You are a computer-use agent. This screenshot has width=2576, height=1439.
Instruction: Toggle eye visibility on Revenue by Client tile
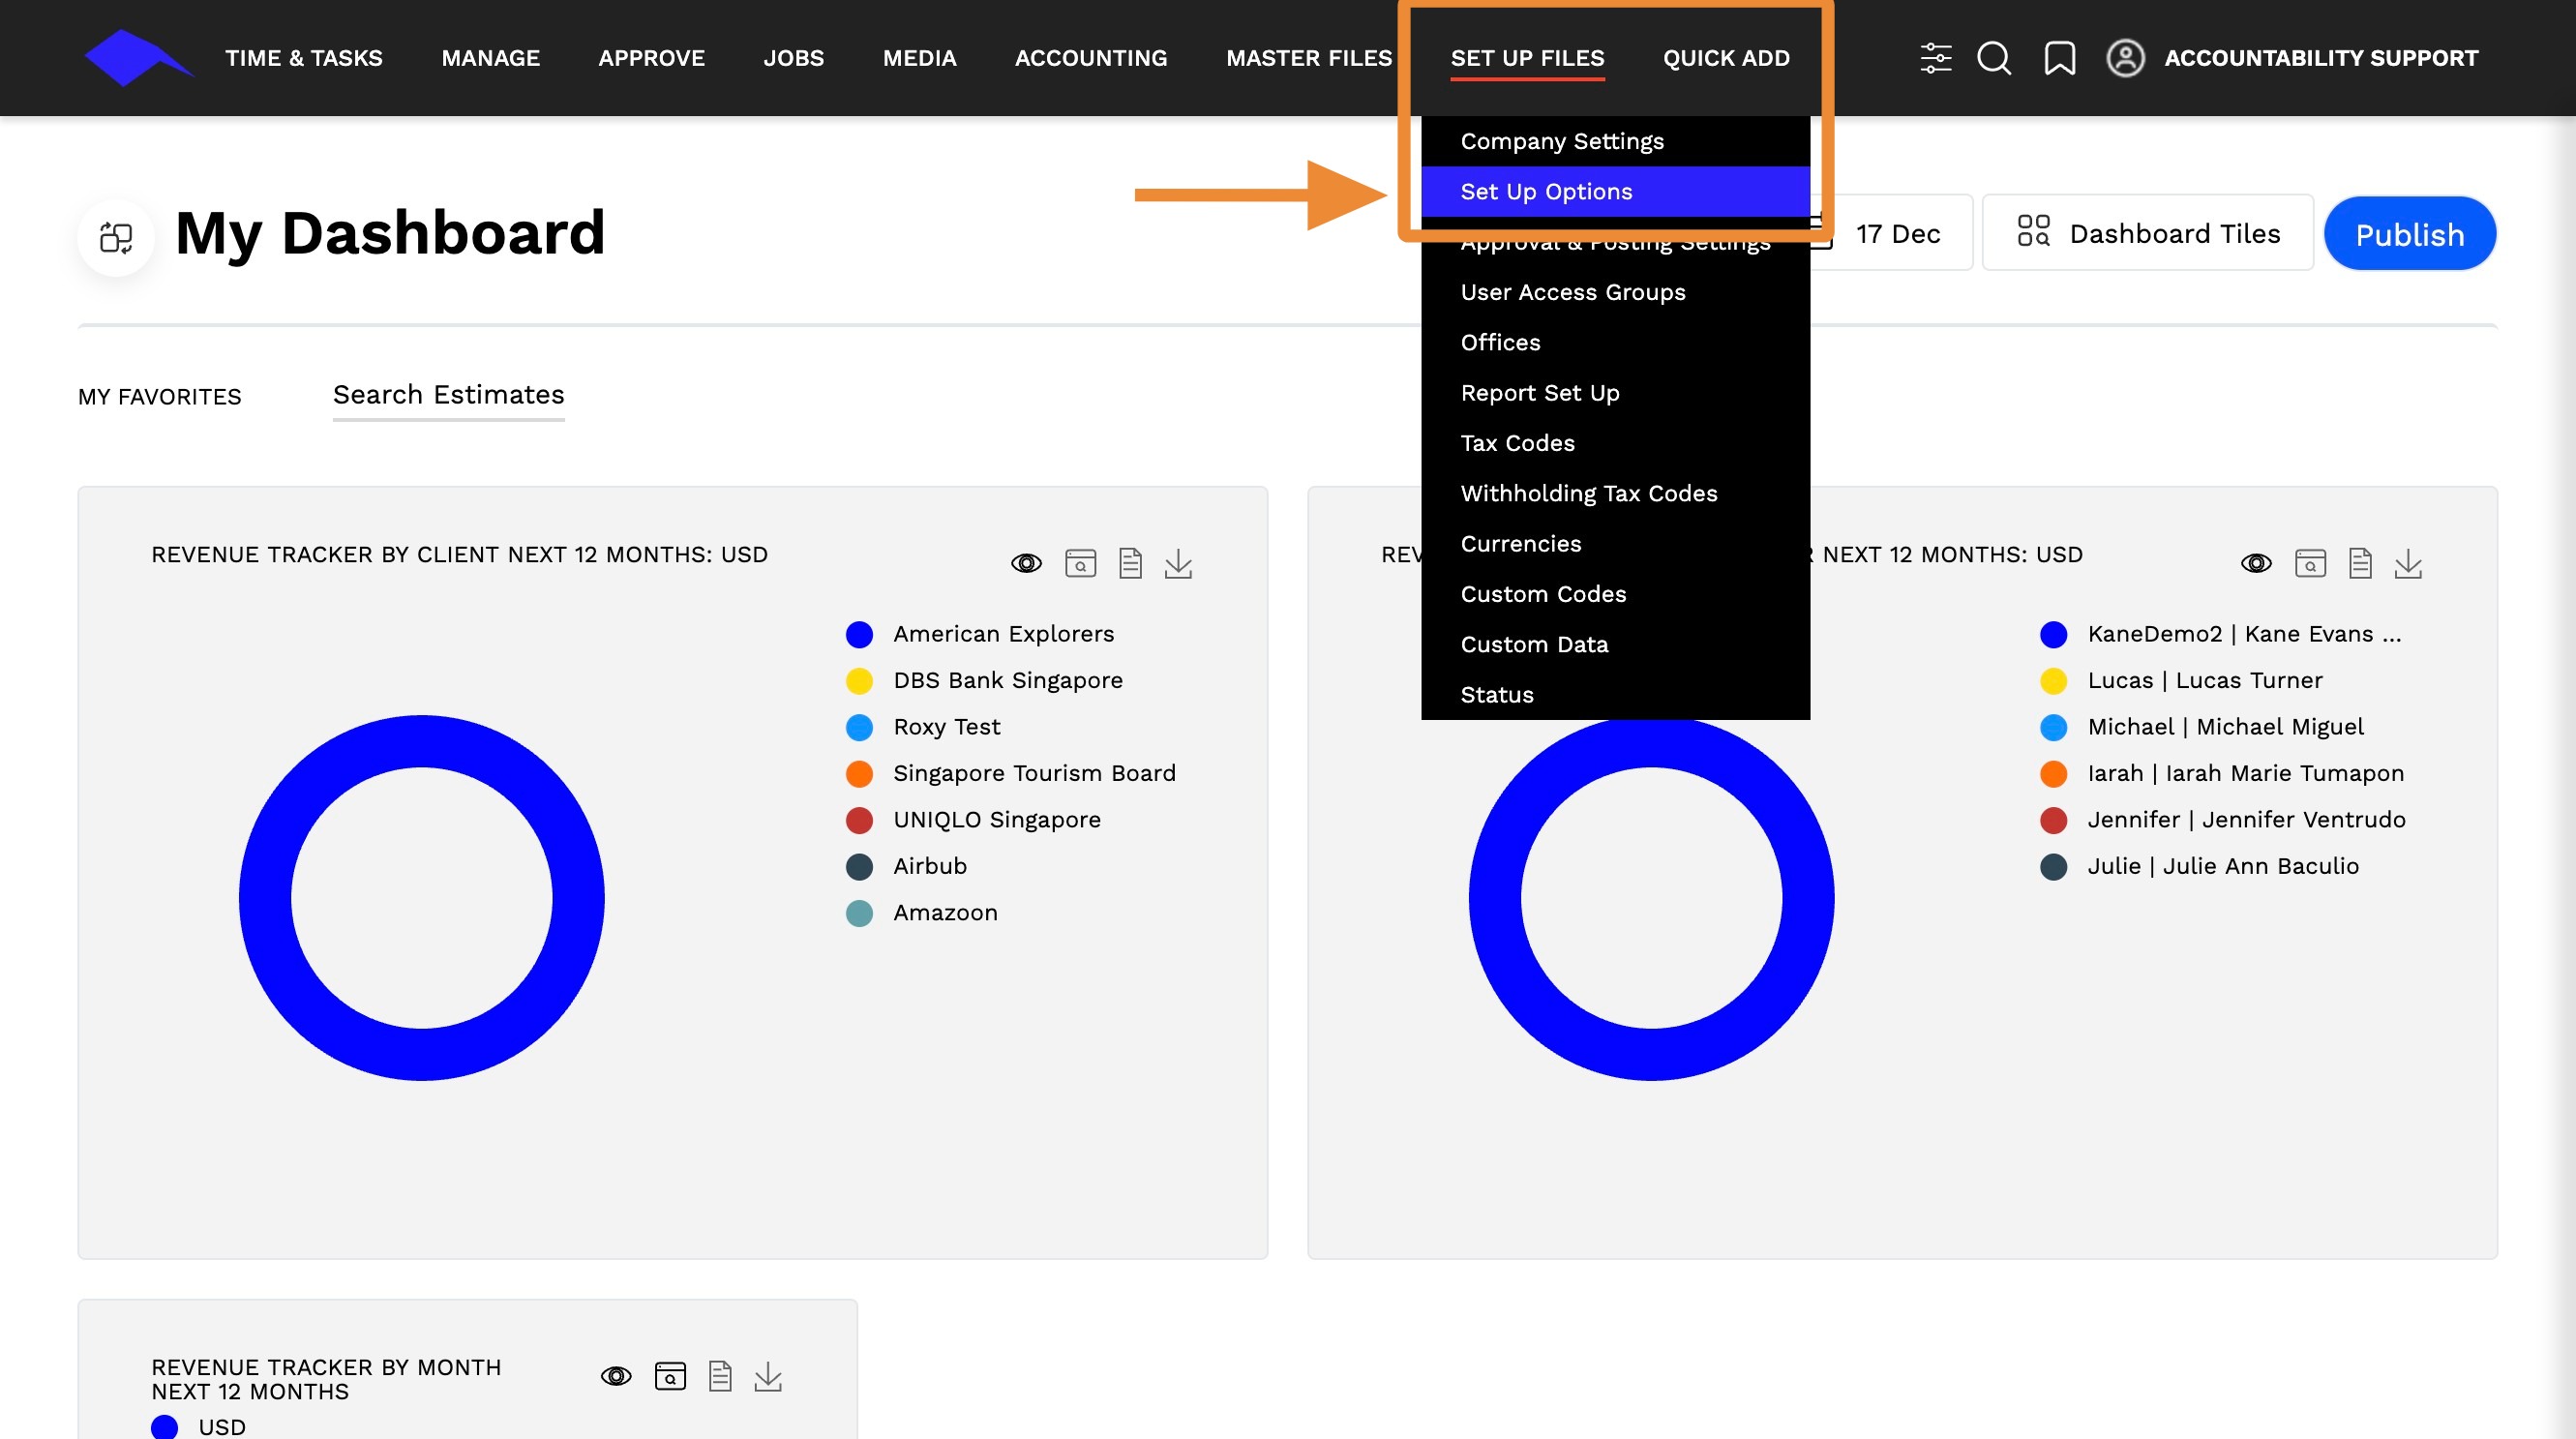tap(1026, 563)
